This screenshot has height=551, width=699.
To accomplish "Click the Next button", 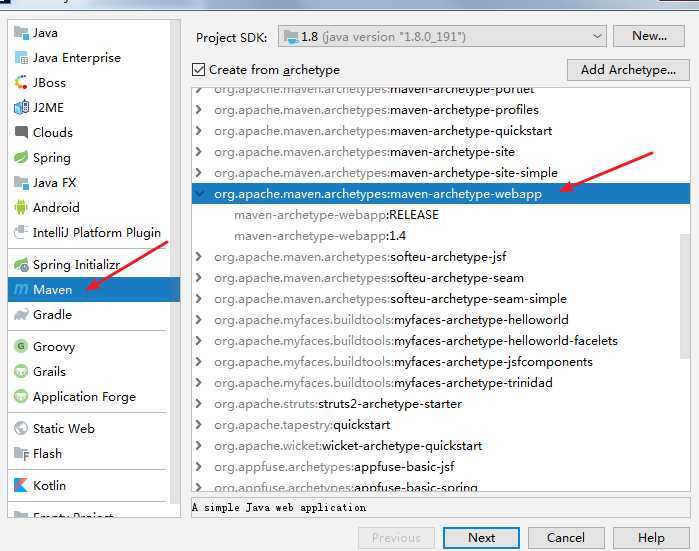I will [481, 538].
